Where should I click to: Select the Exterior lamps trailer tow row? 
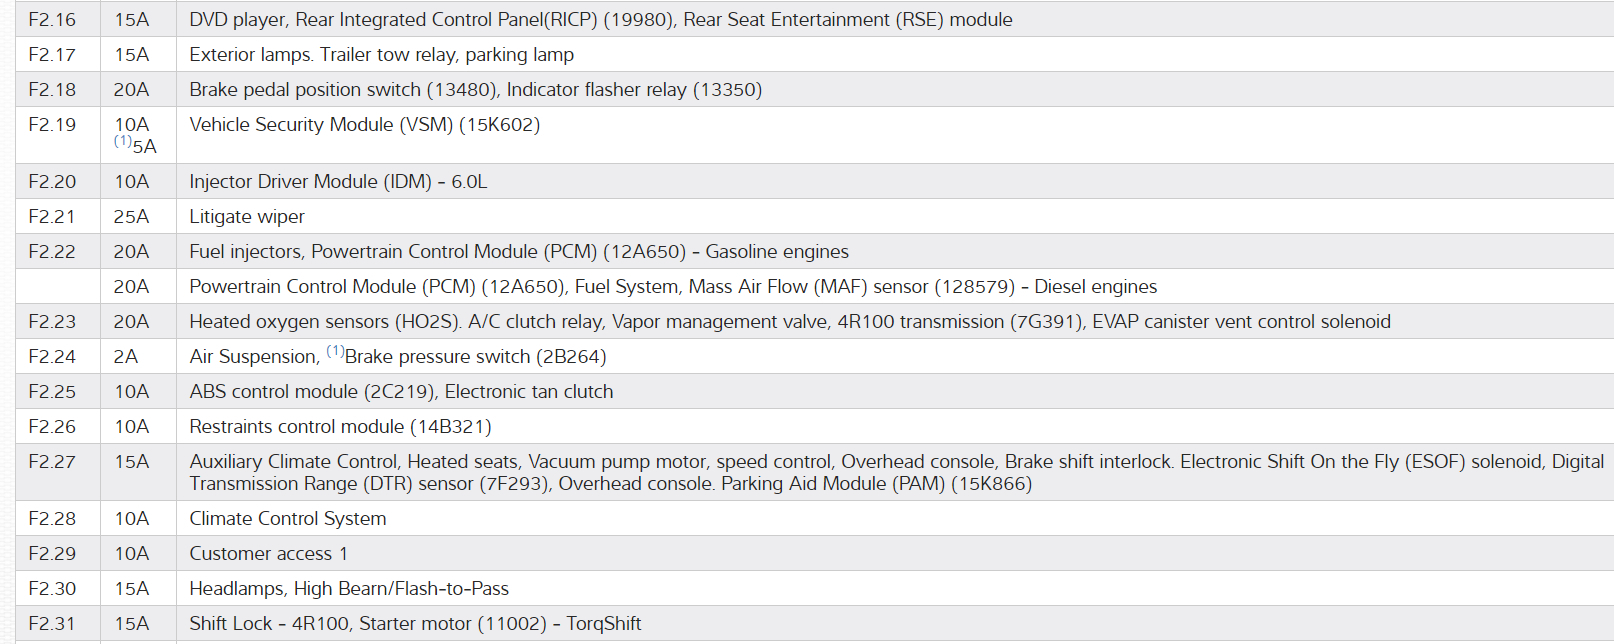point(381,55)
